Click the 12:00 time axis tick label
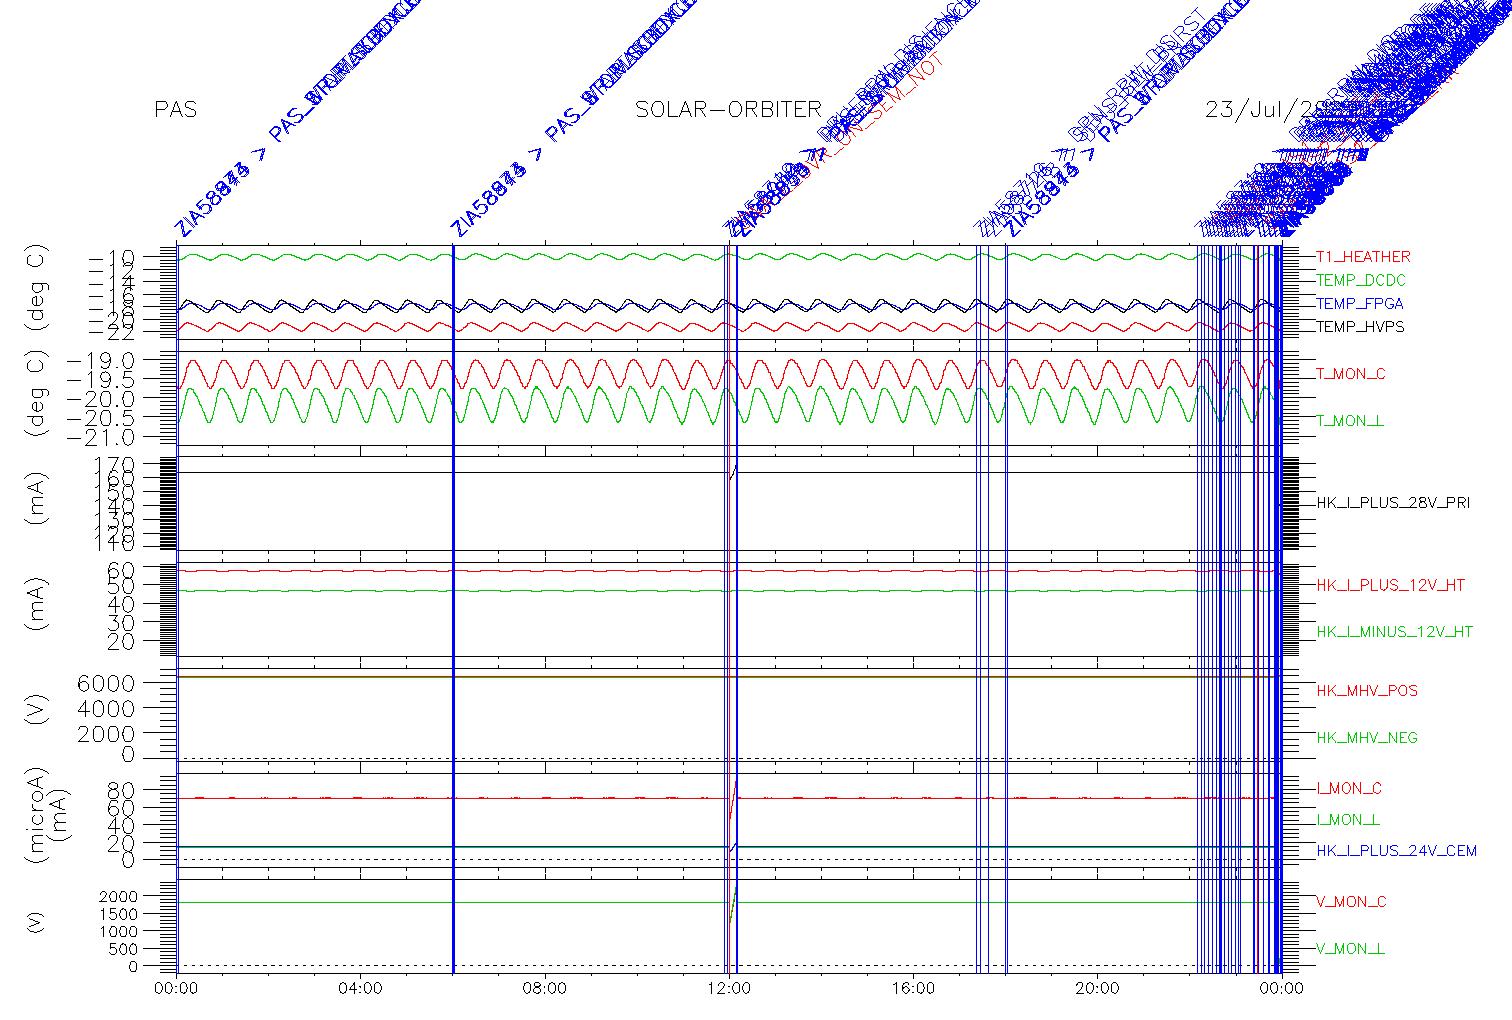This screenshot has height=1020, width=1512. pyautogui.click(x=729, y=989)
